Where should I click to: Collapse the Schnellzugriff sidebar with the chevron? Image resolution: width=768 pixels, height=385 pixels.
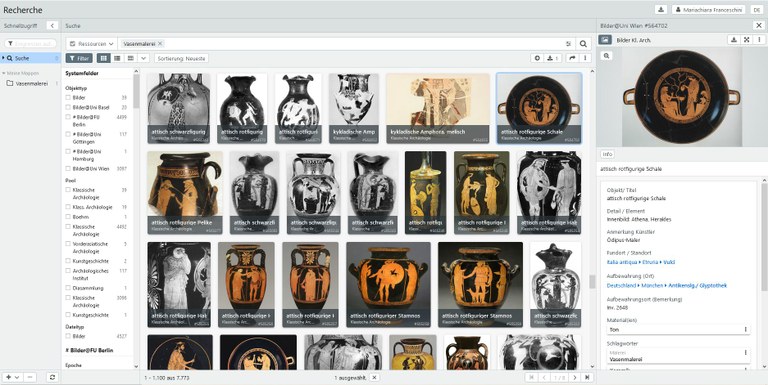[x=52, y=25]
